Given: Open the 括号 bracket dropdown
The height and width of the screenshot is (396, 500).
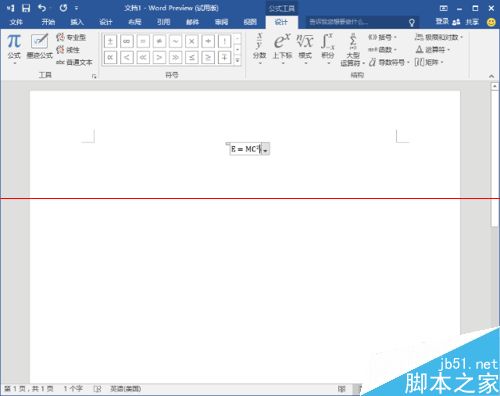Looking at the screenshot, I should click(x=382, y=37).
